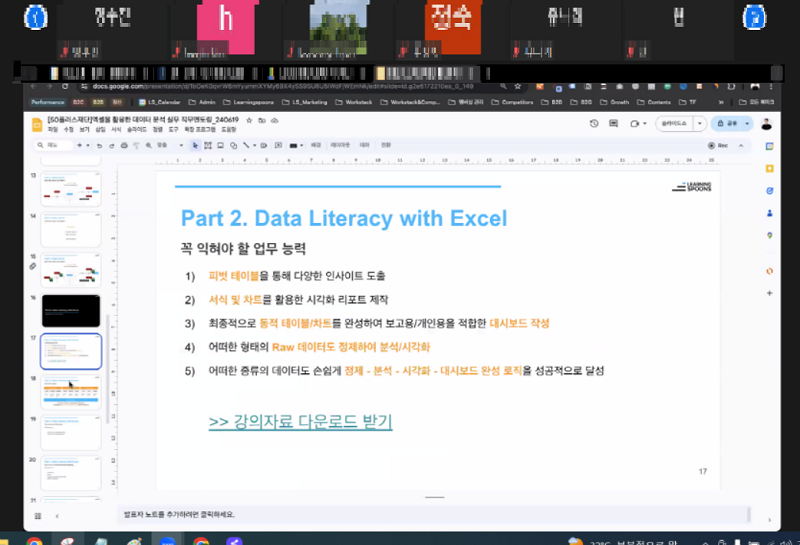Start the slideshow button

[674, 123]
